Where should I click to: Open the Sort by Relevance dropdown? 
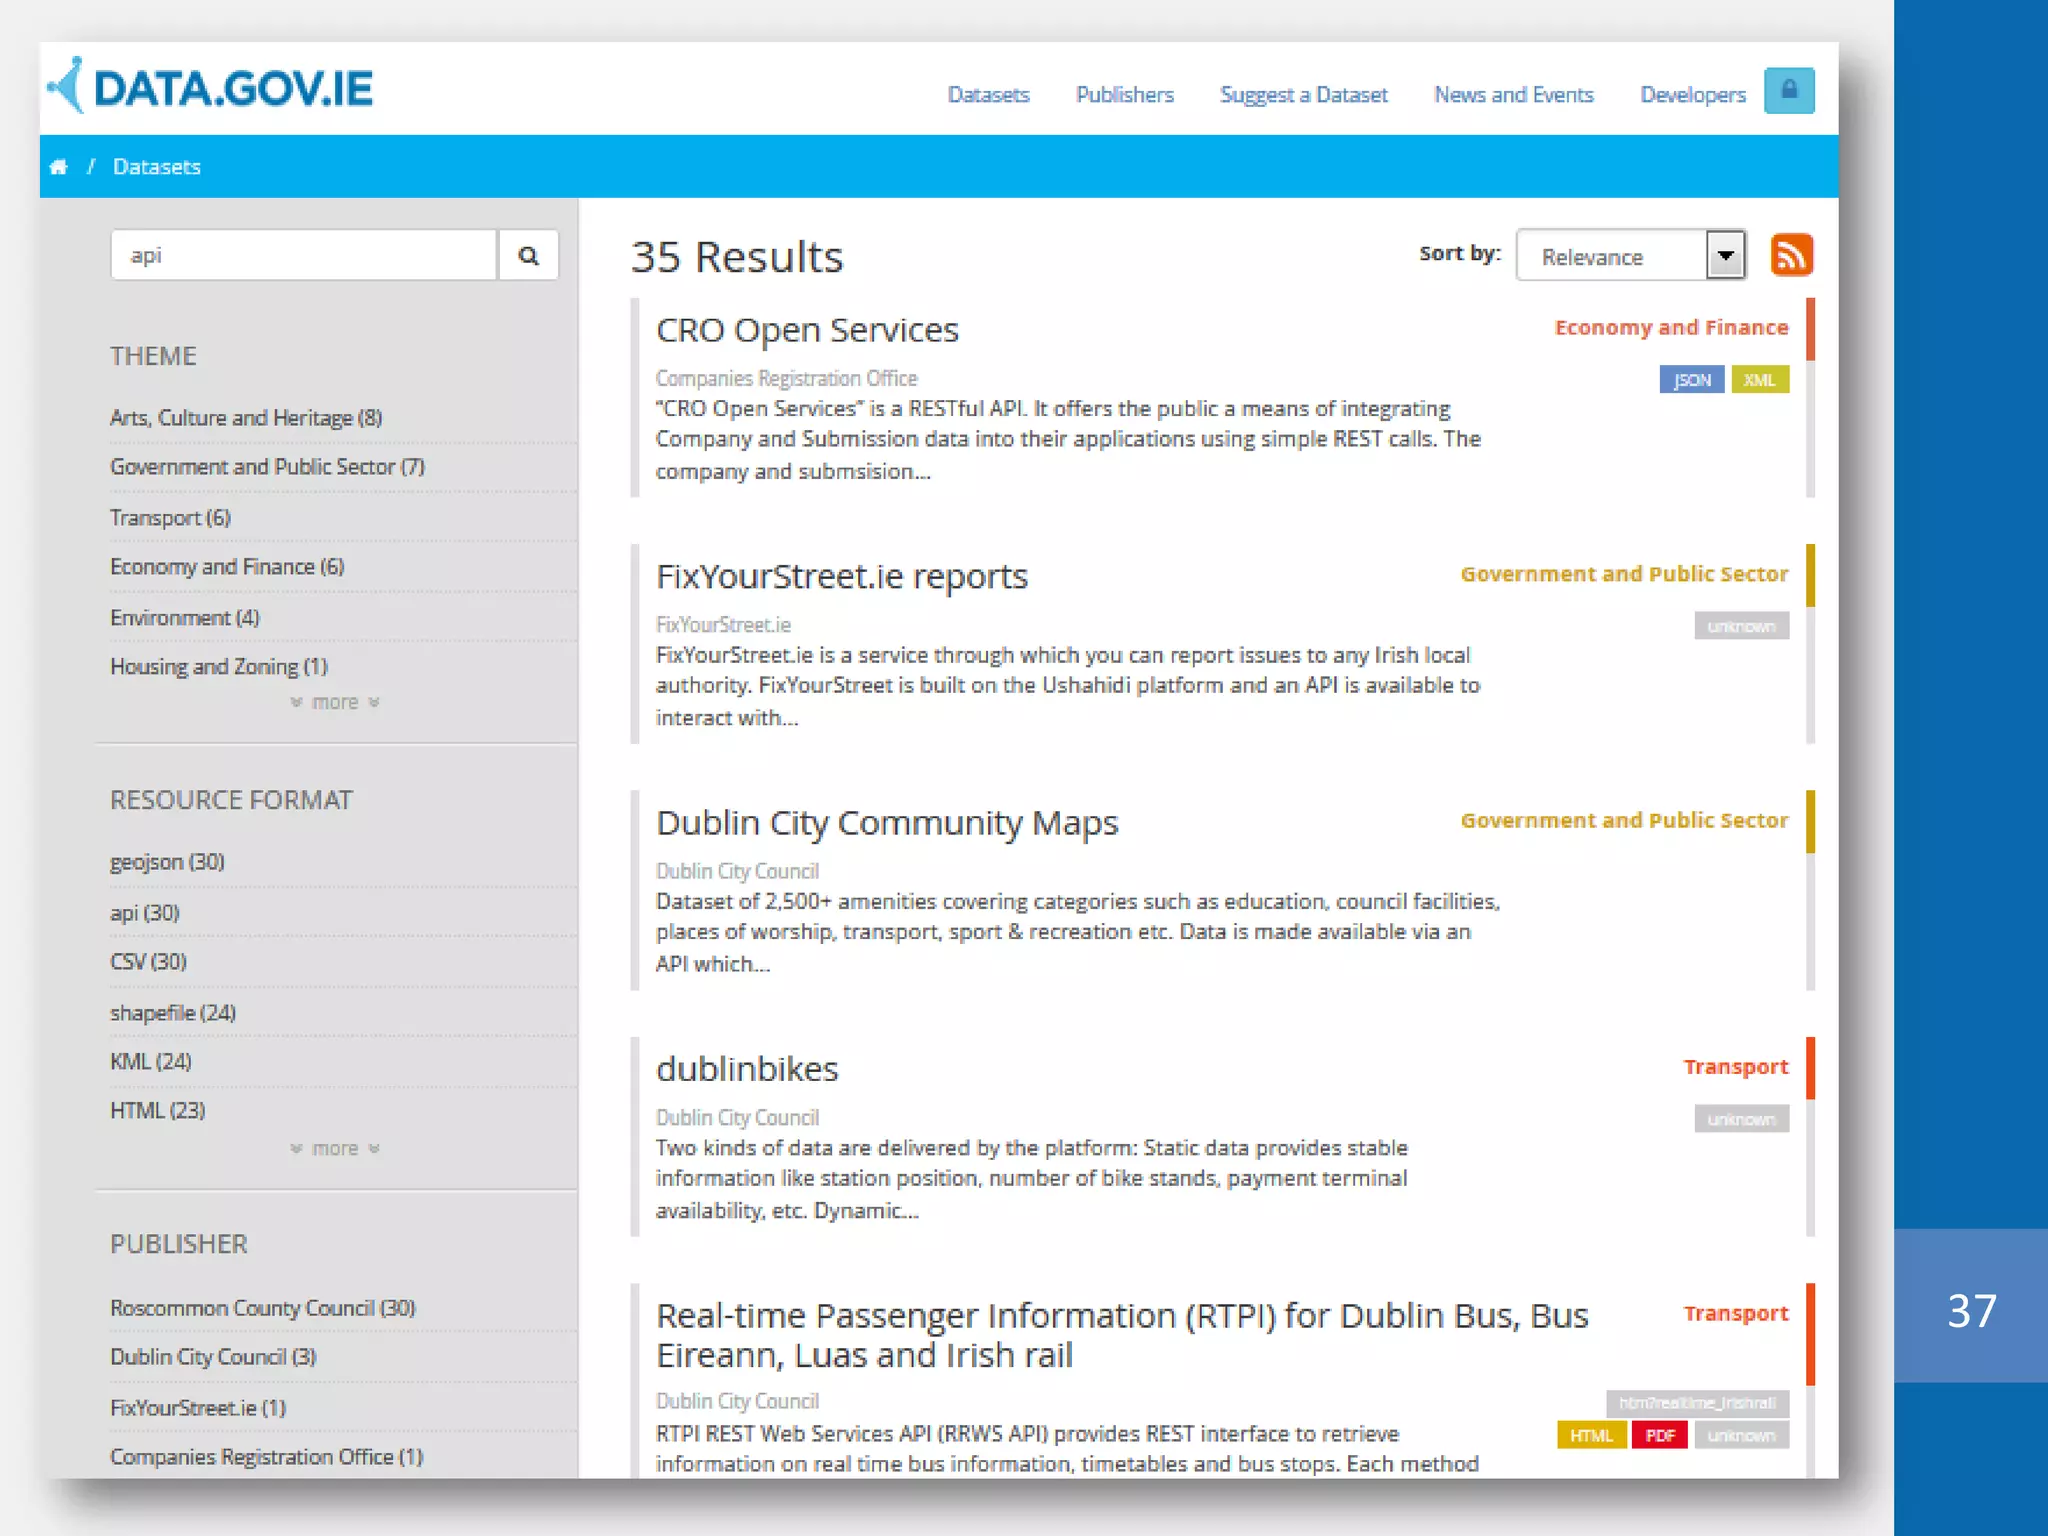pos(1630,257)
